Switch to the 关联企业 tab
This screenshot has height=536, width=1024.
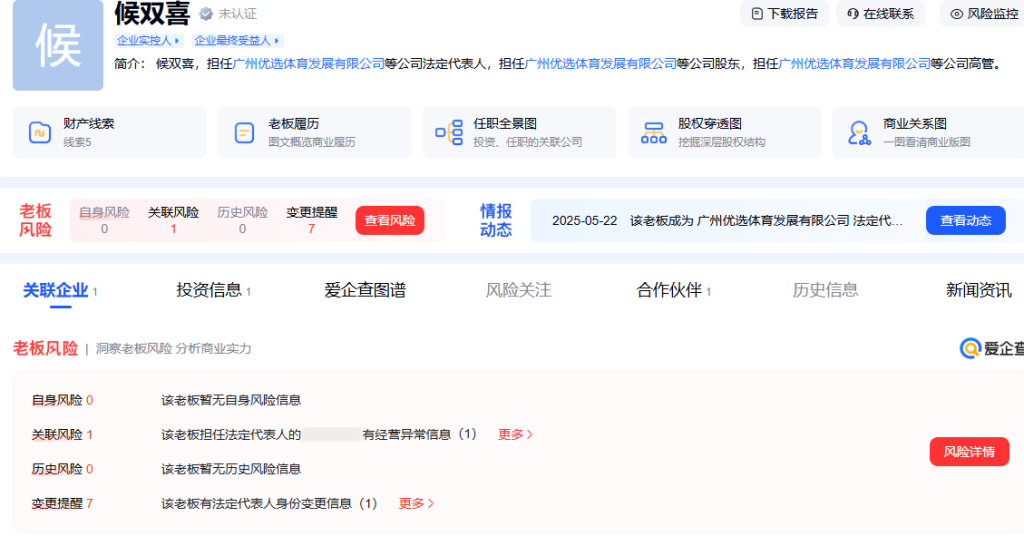pyautogui.click(x=59, y=291)
